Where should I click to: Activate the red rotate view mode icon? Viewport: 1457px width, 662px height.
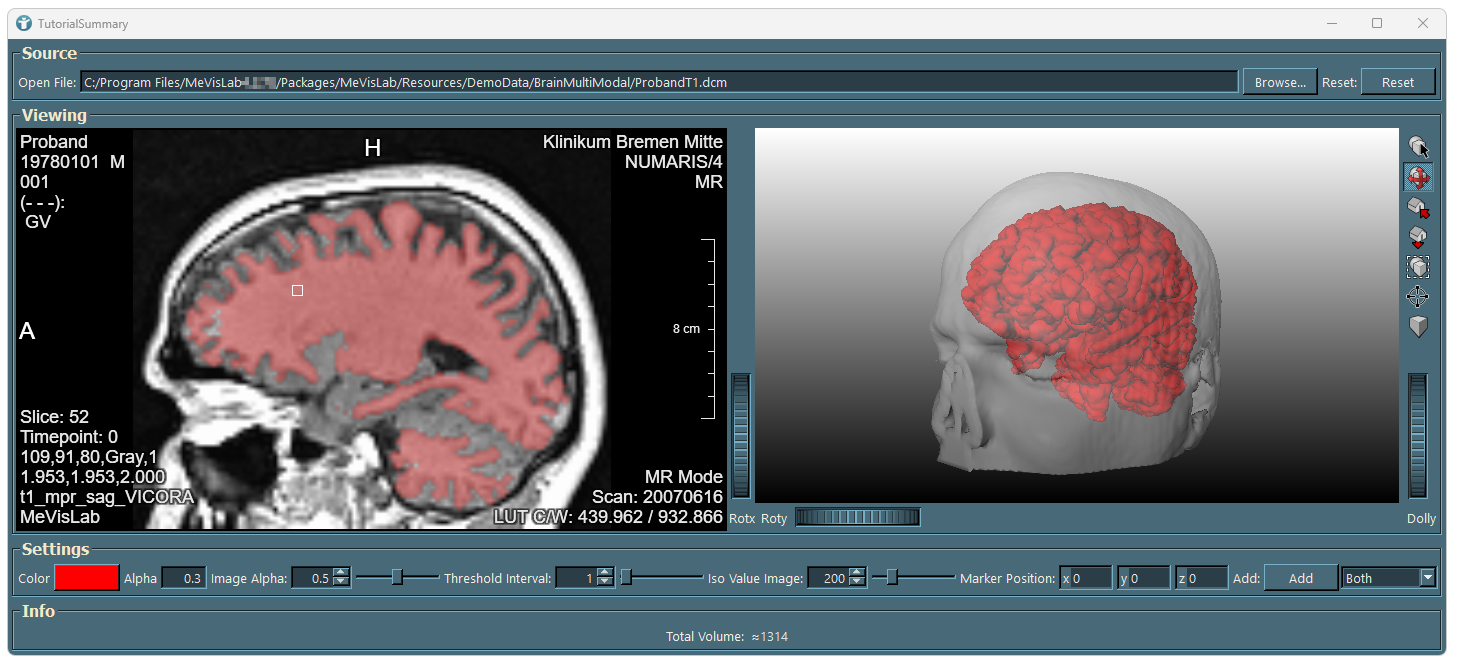coord(1417,178)
